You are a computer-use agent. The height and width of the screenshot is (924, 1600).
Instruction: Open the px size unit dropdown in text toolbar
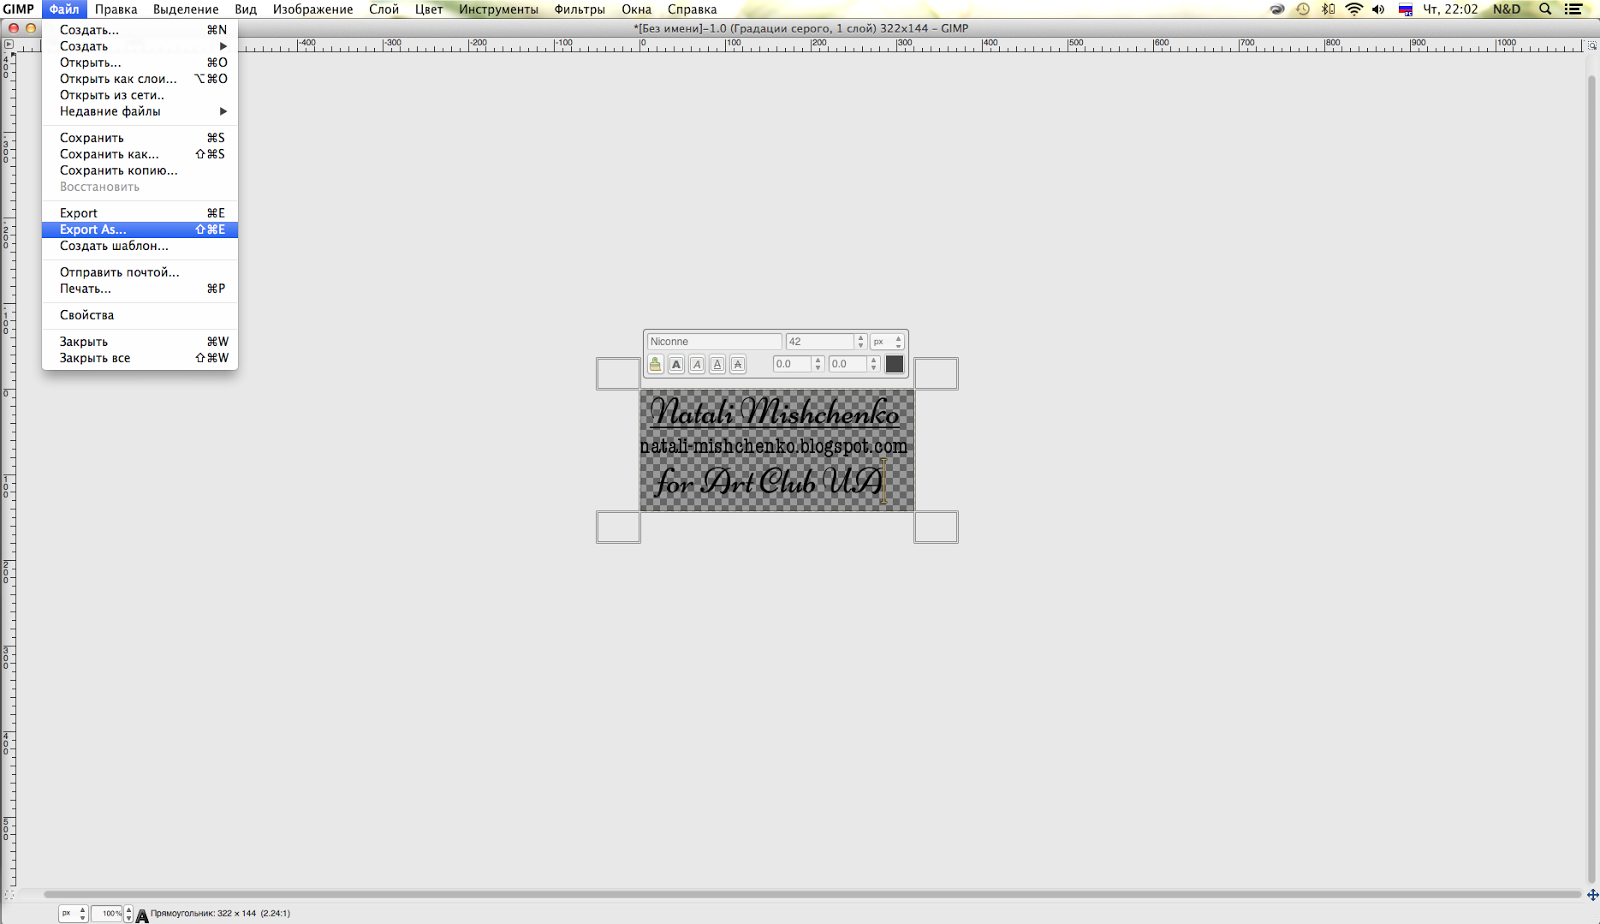pyautogui.click(x=887, y=341)
